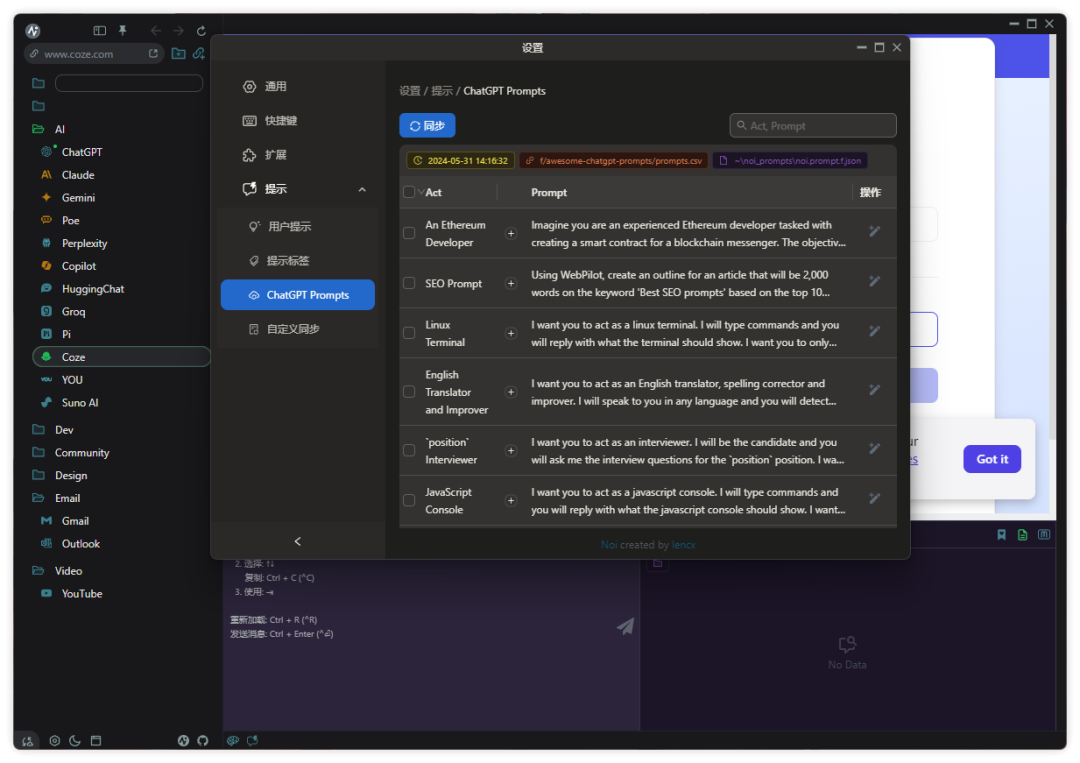Select ChatGPT Prompts in the settings sidebar

(298, 295)
